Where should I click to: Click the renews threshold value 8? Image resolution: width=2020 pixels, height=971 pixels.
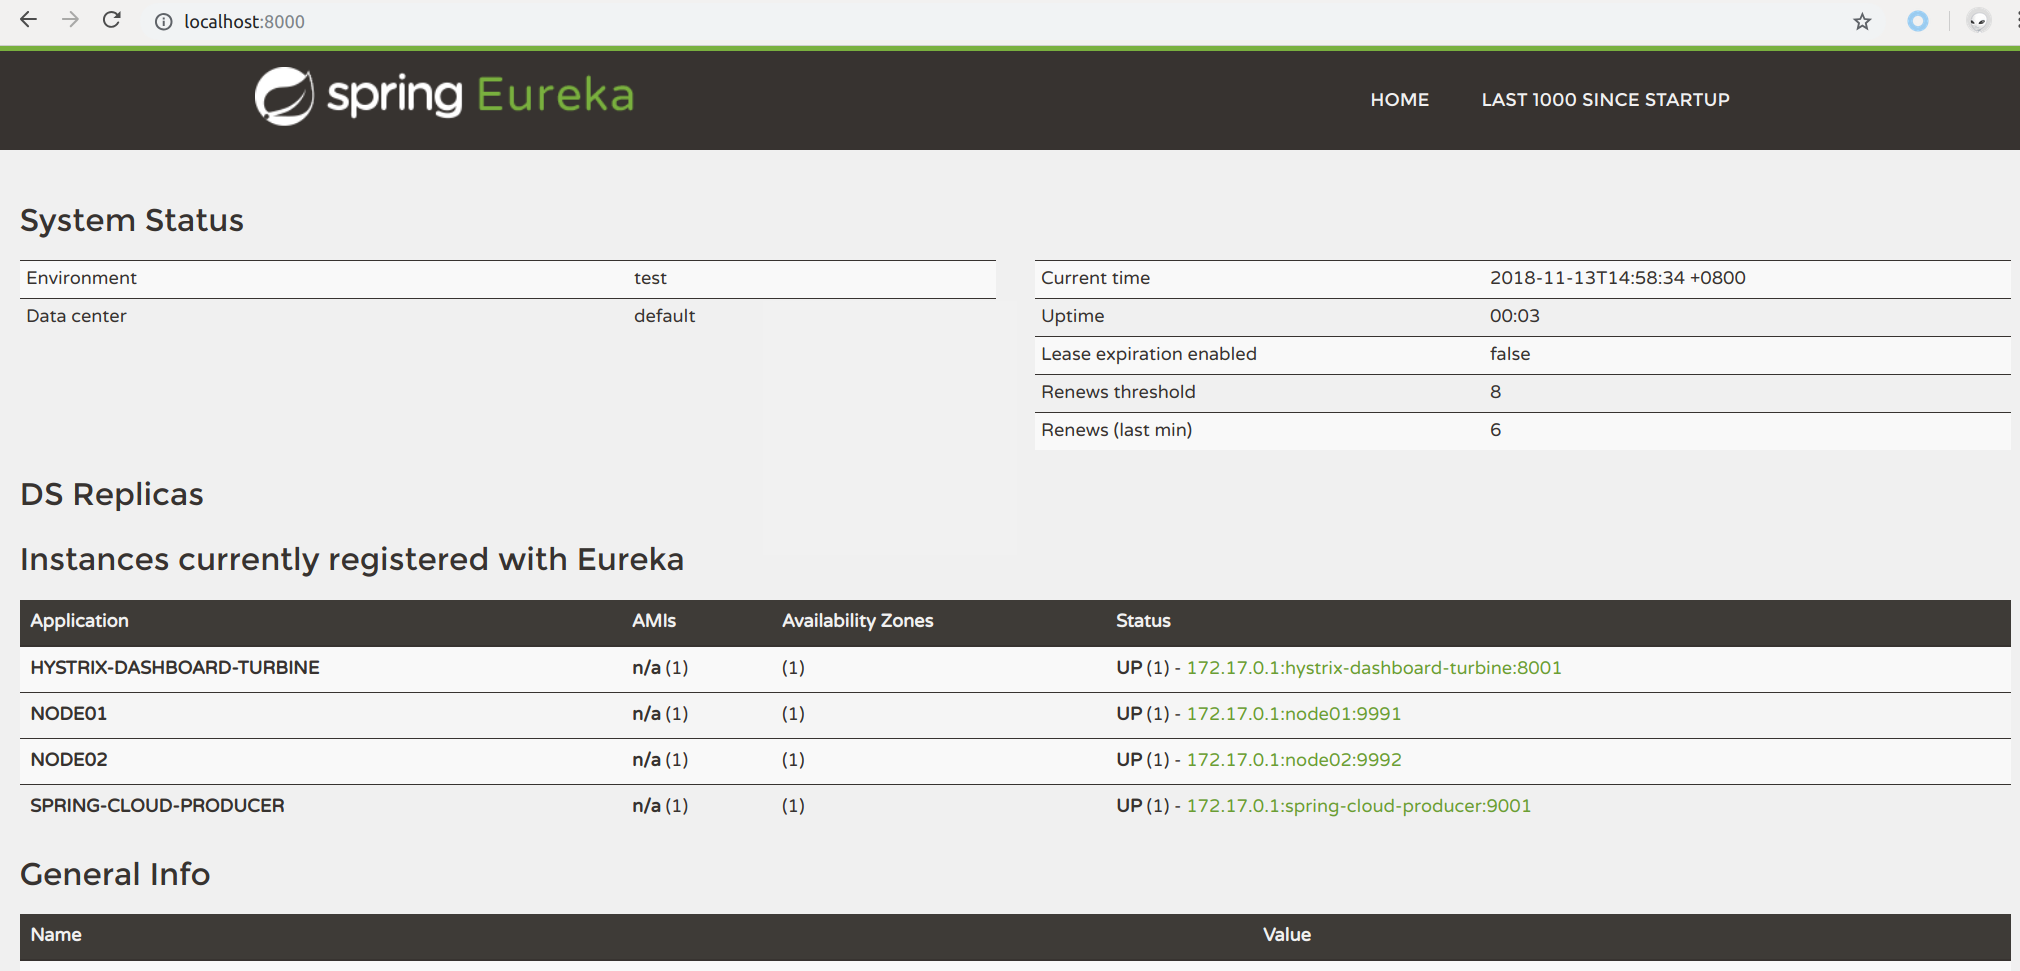[x=1495, y=391]
